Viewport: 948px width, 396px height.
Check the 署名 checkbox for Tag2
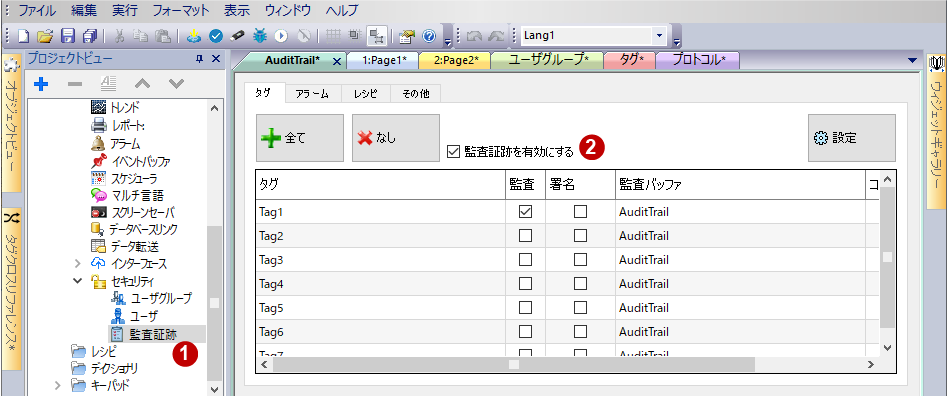click(x=580, y=236)
